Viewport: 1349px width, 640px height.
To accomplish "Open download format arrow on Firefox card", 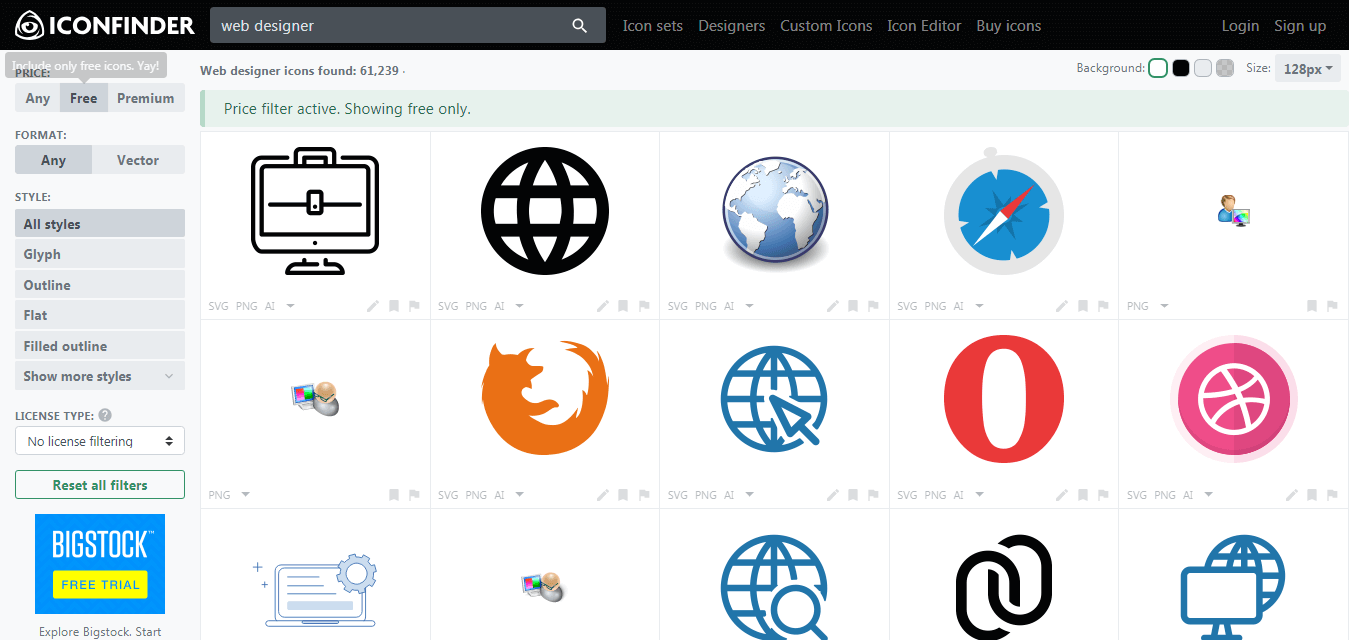I will pyautogui.click(x=520, y=495).
